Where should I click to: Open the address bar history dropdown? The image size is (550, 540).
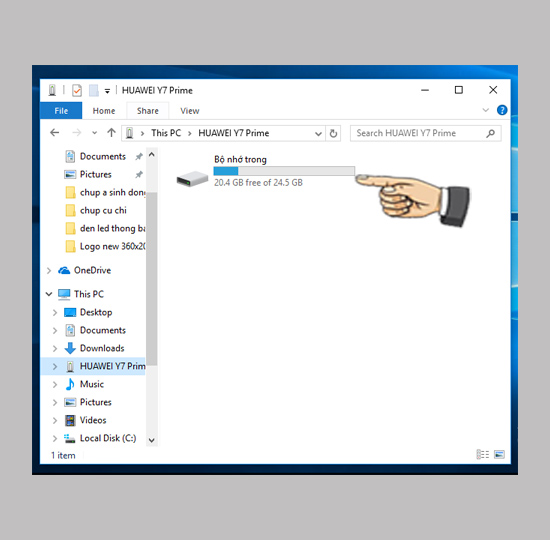click(x=318, y=133)
